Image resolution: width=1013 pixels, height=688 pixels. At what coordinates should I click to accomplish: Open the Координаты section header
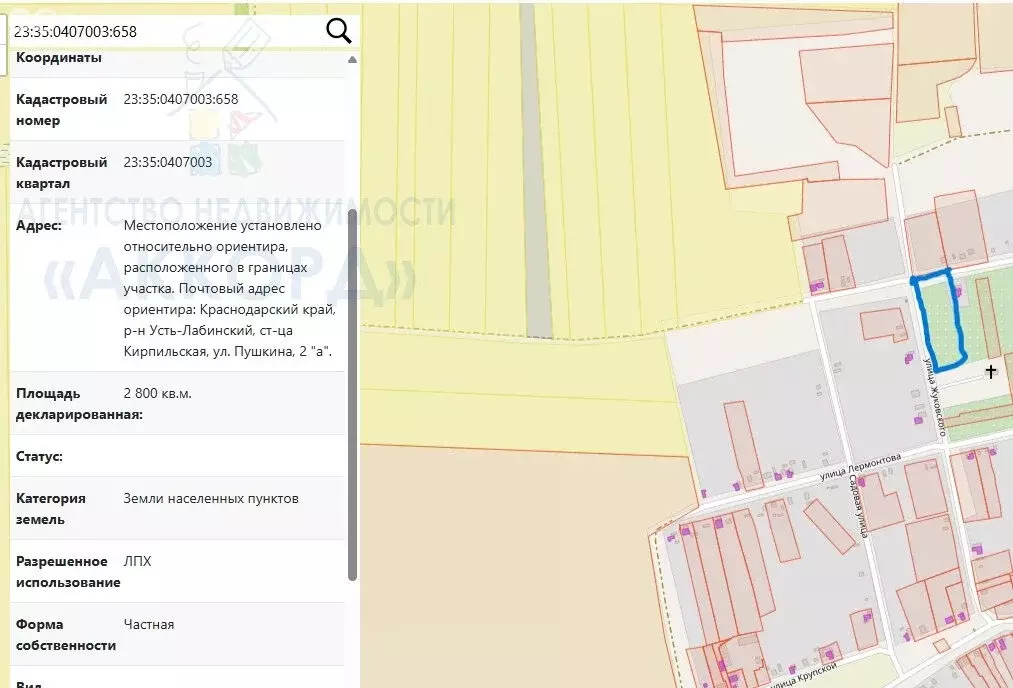58,58
